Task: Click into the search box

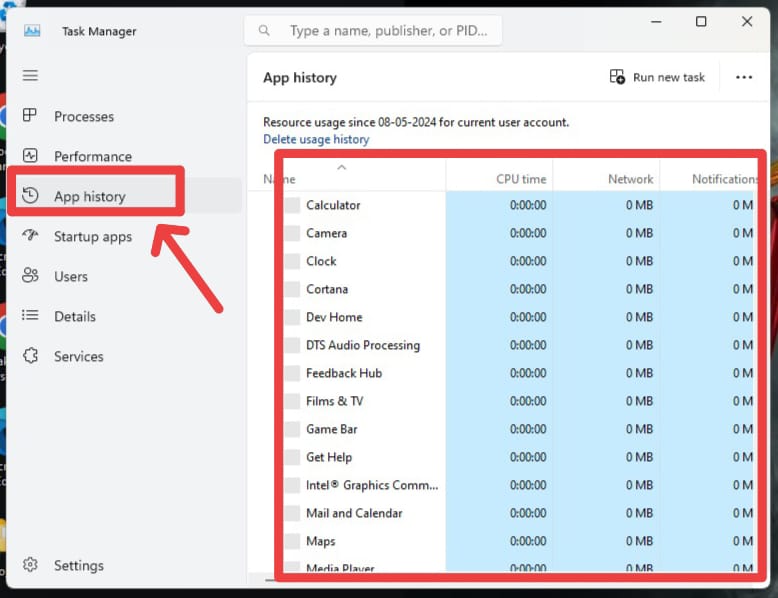Action: [x=373, y=31]
